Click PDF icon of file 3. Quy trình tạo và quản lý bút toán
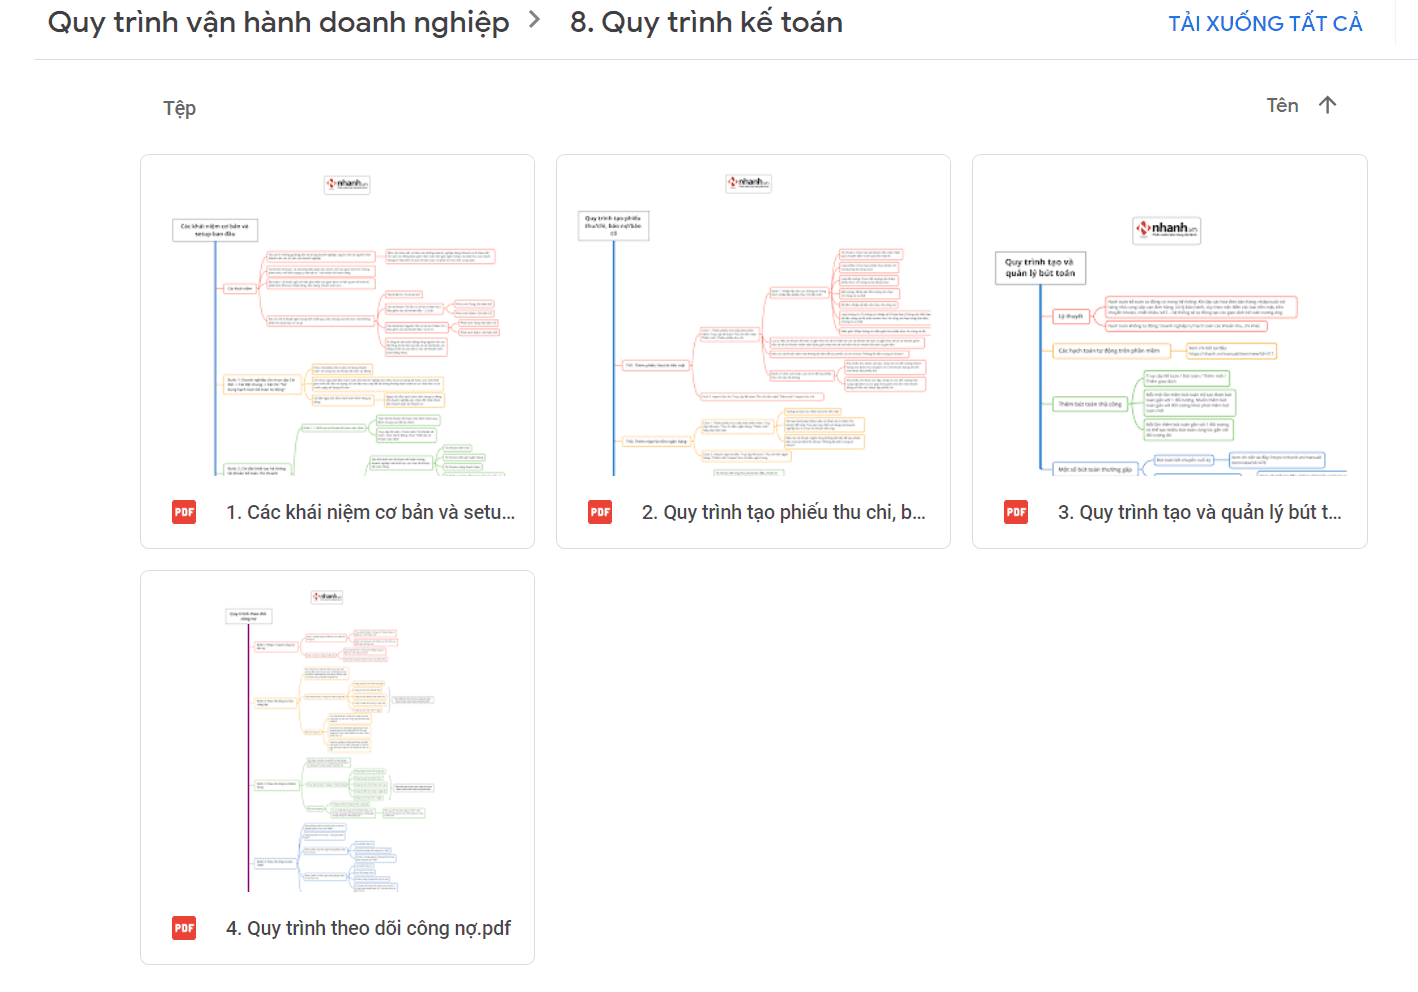The image size is (1418, 992). pyautogui.click(x=1016, y=512)
